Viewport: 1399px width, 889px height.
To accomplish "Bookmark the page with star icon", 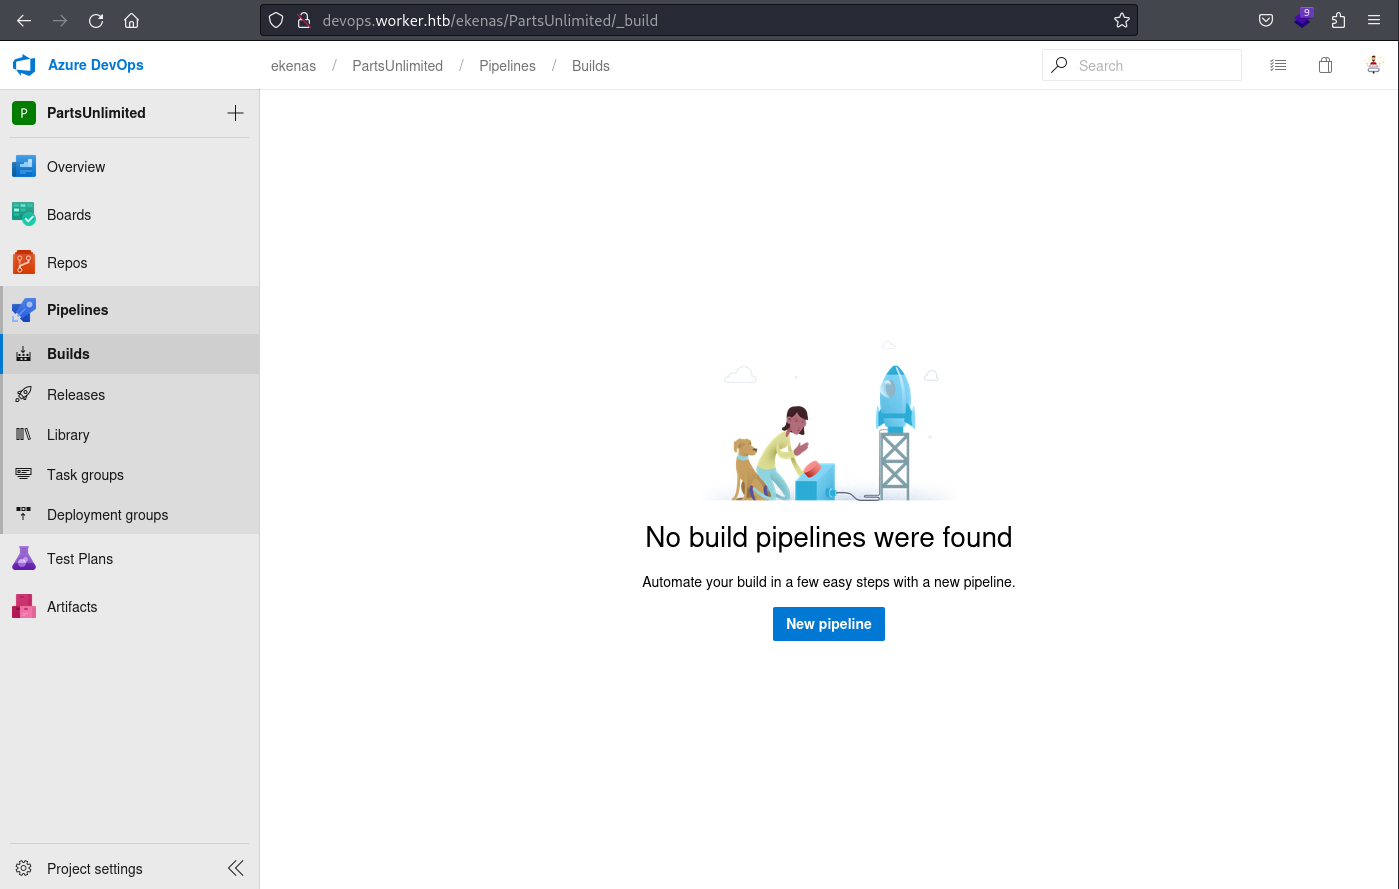I will coord(1122,20).
